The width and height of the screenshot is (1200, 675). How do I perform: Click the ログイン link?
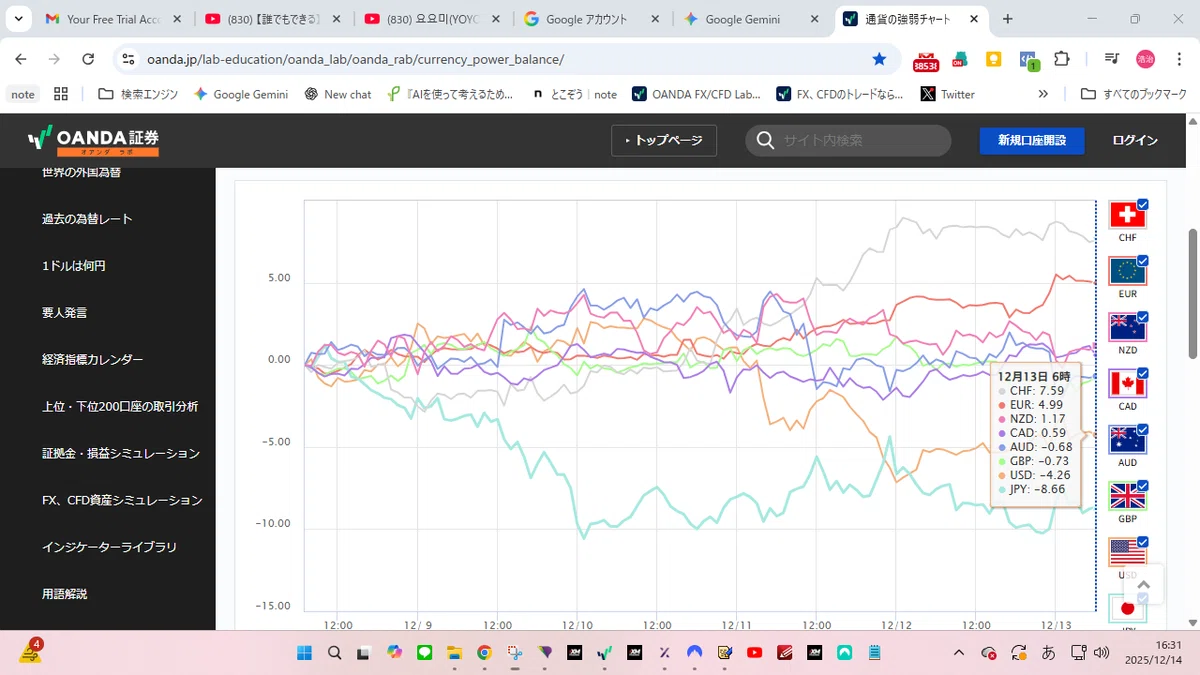pyautogui.click(x=1135, y=141)
